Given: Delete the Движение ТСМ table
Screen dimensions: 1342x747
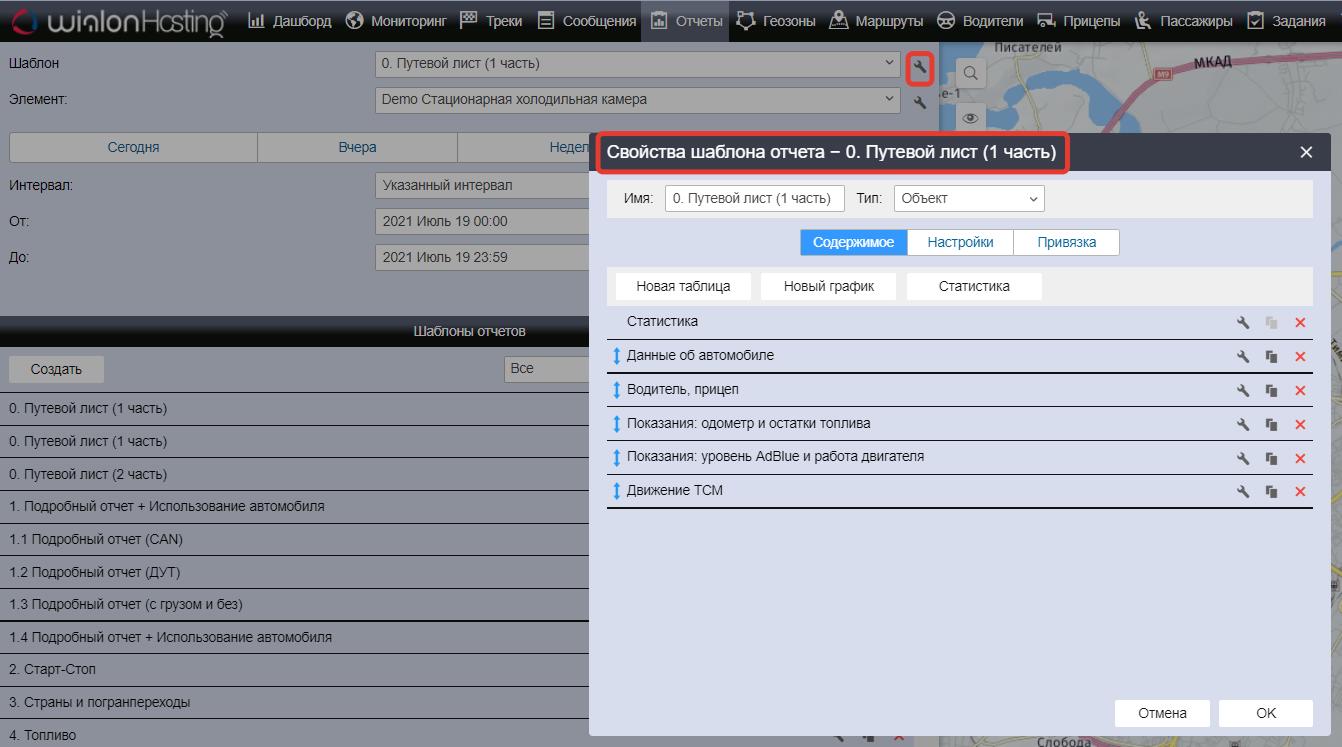Looking at the screenshot, I should [1300, 492].
